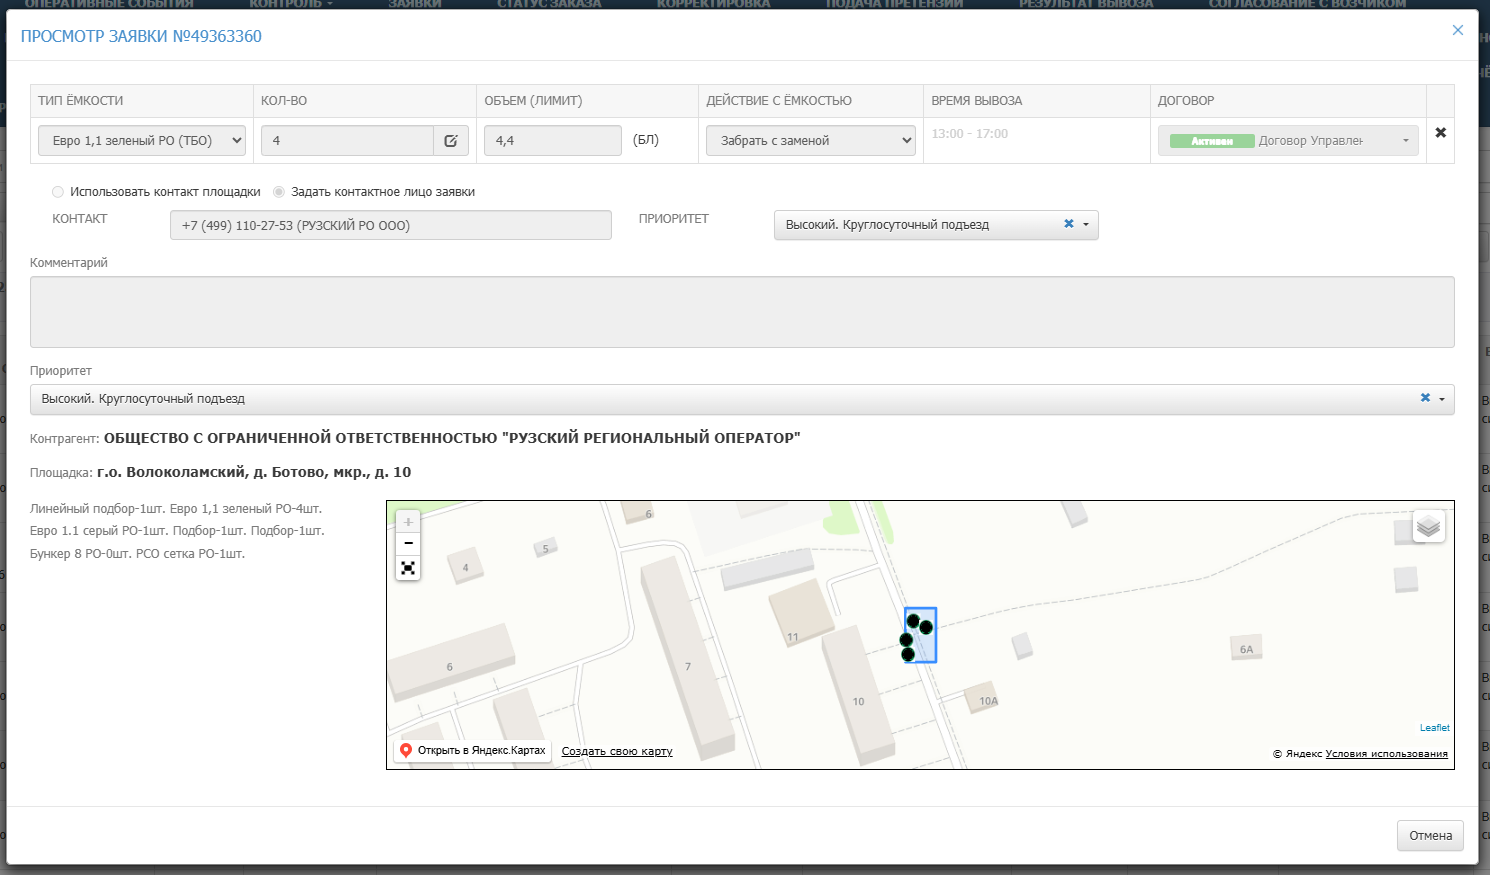
Task: Open the Договор contract dropdown
Action: tap(1288, 141)
